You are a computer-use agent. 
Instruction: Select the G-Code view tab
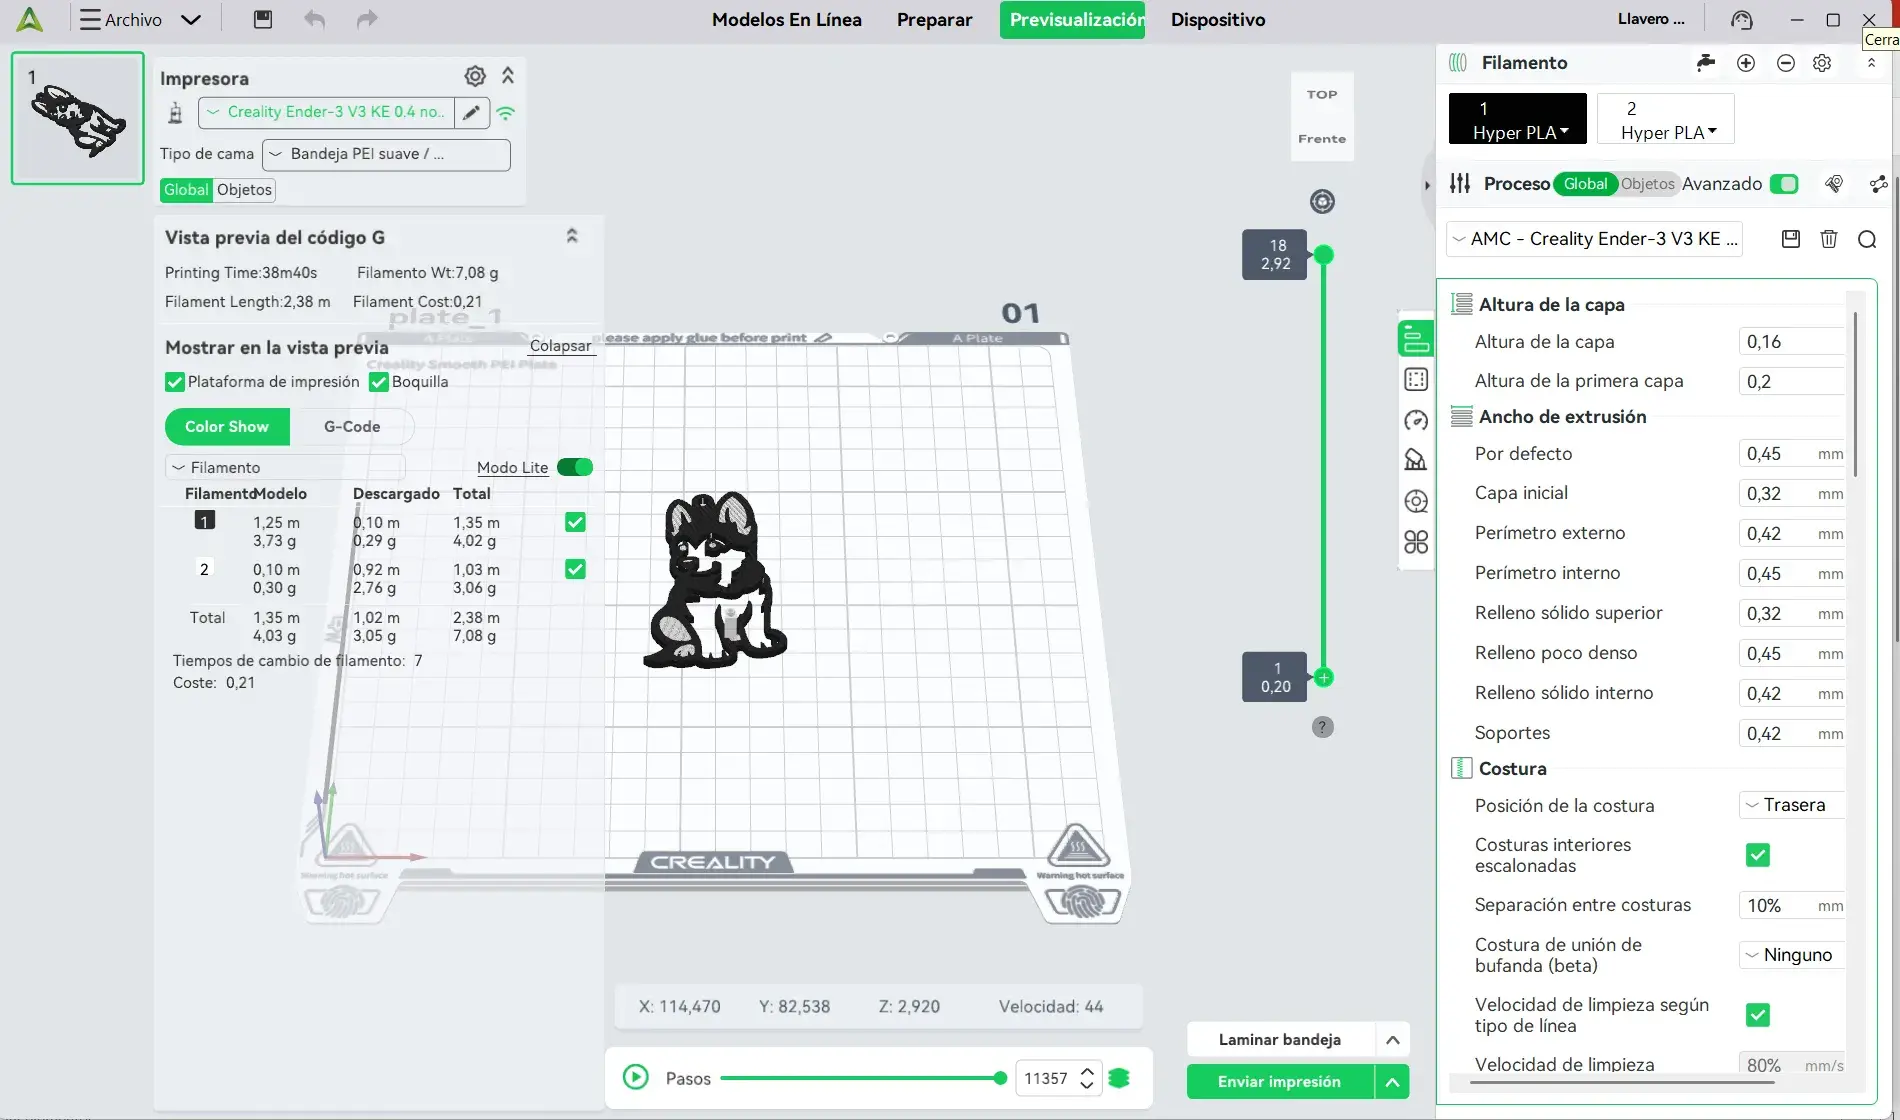point(352,427)
